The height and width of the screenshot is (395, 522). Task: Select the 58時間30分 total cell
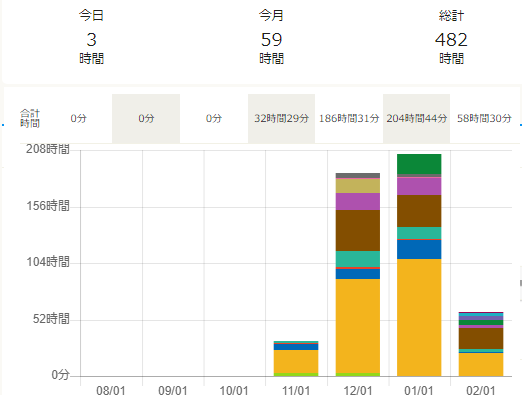(x=484, y=118)
